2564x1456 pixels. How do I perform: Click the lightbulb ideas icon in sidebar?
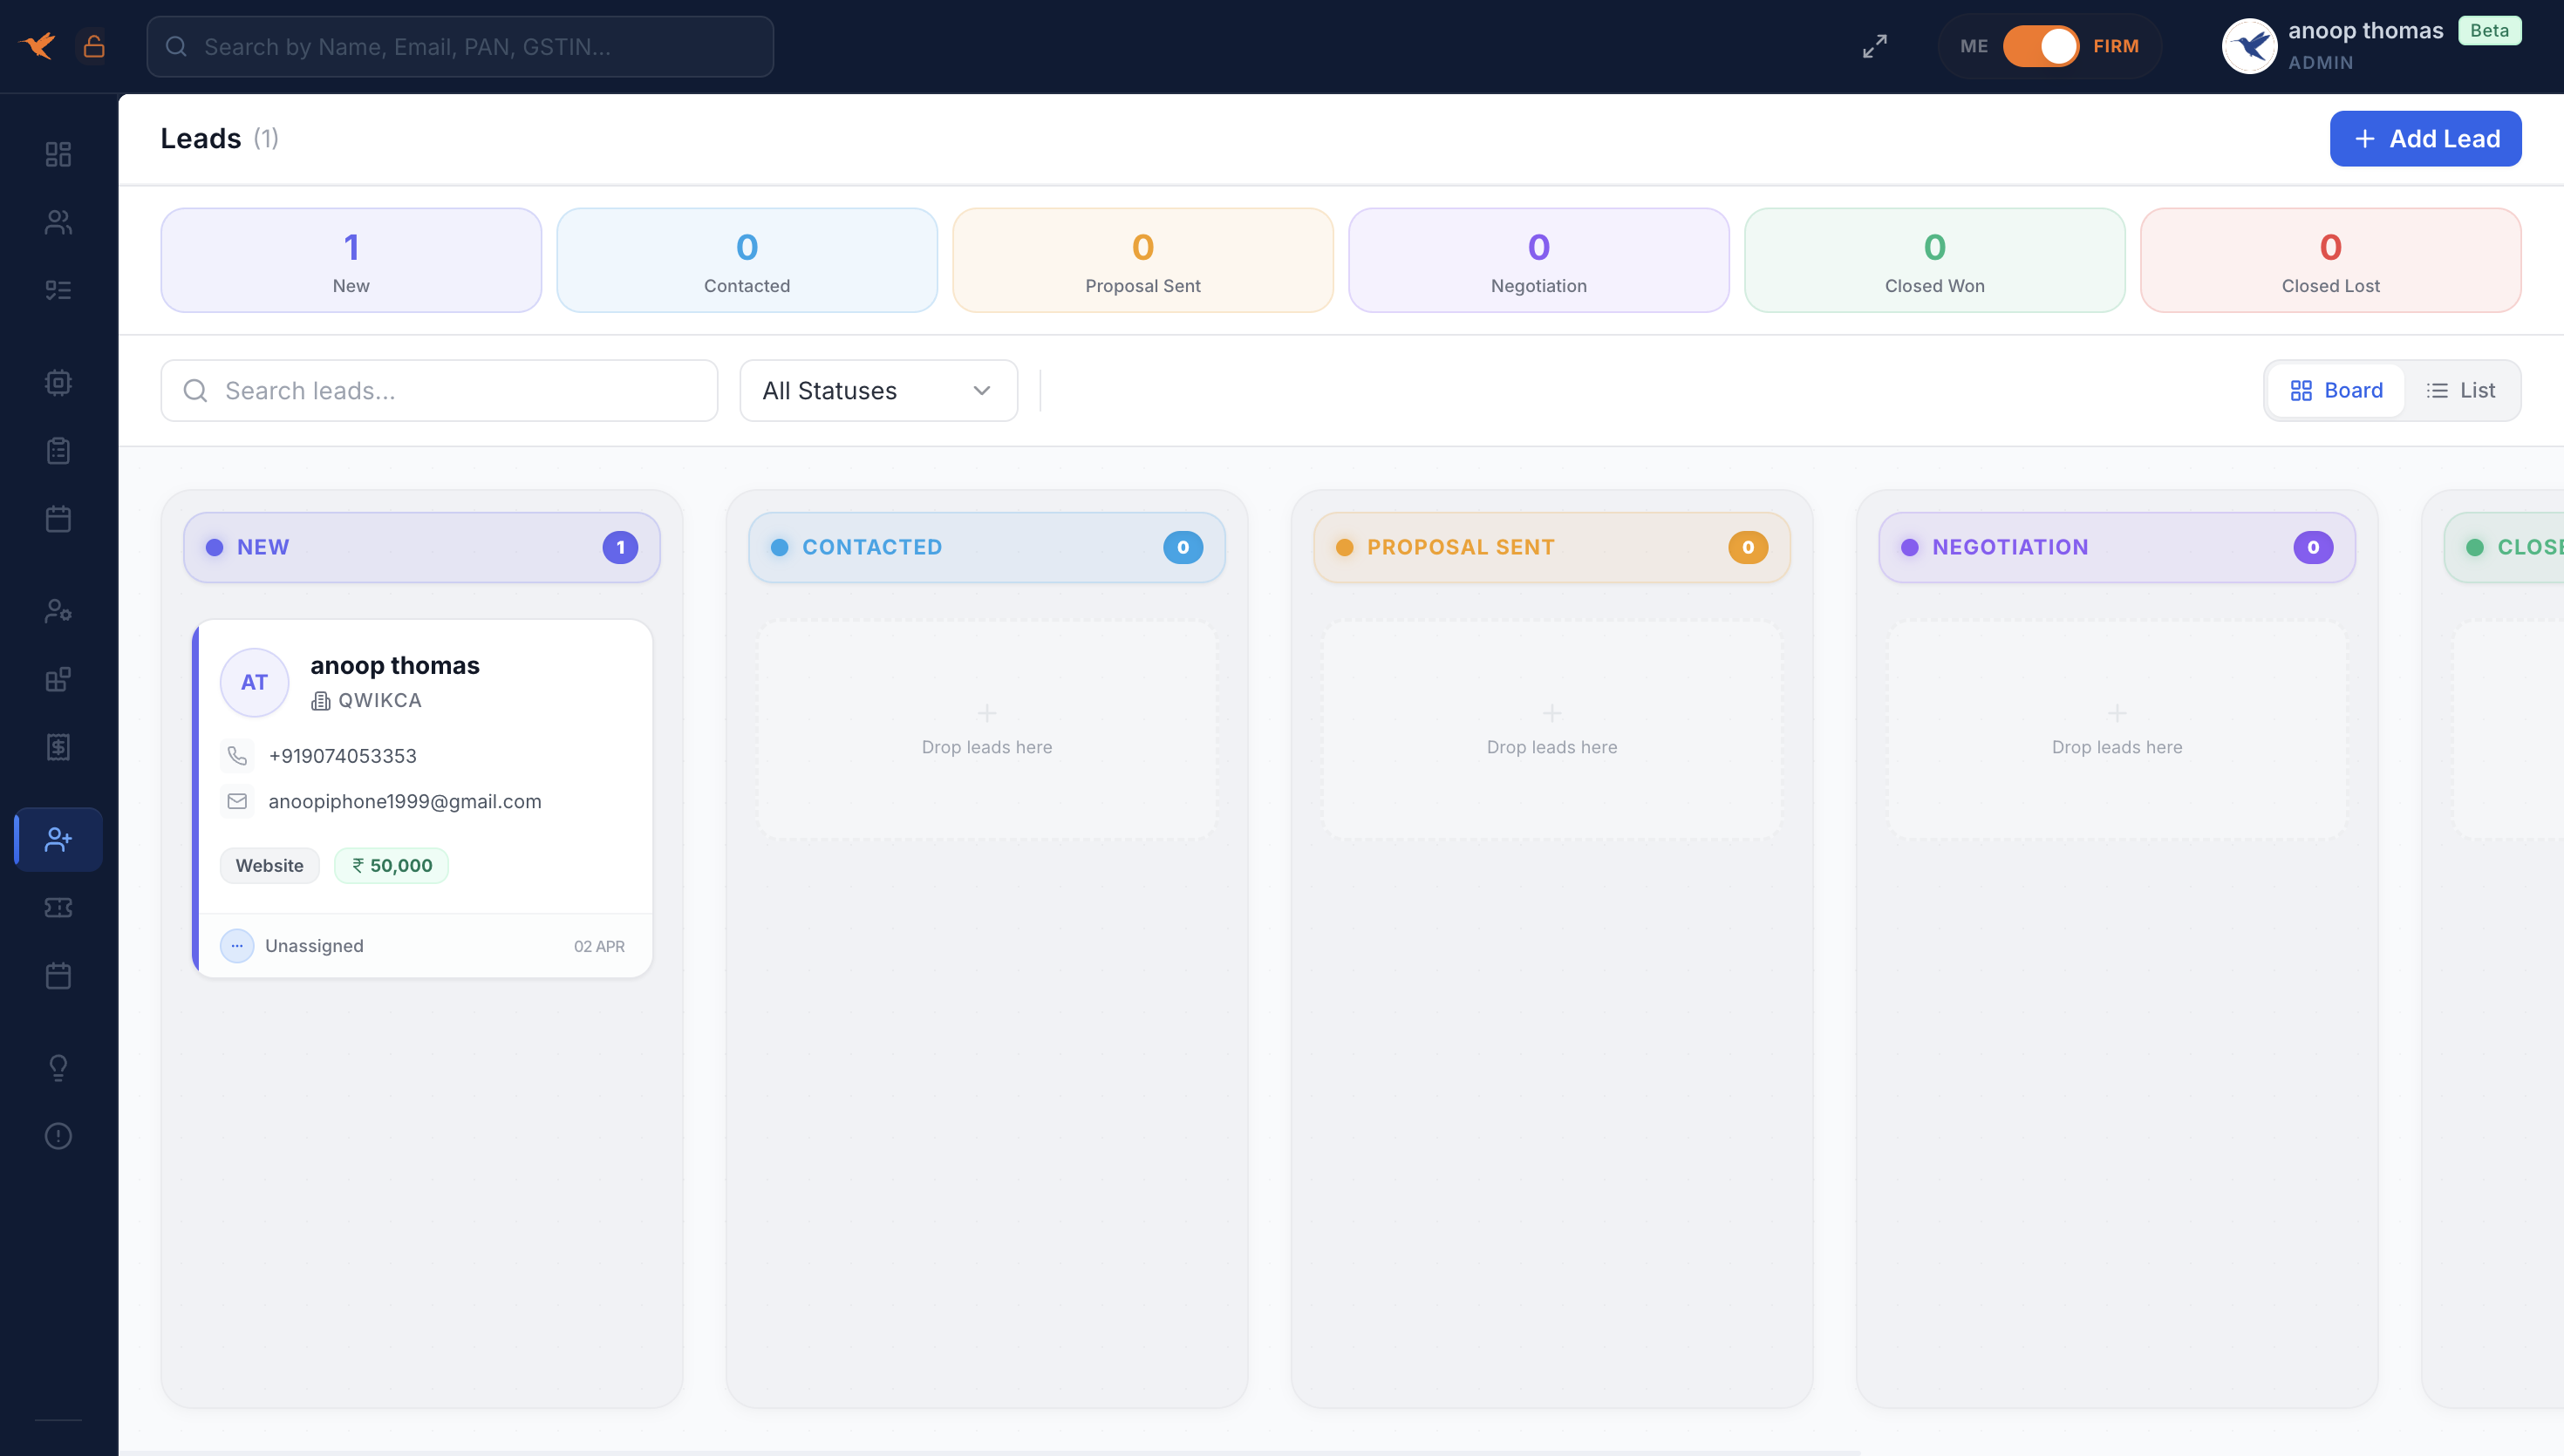pos(58,1068)
